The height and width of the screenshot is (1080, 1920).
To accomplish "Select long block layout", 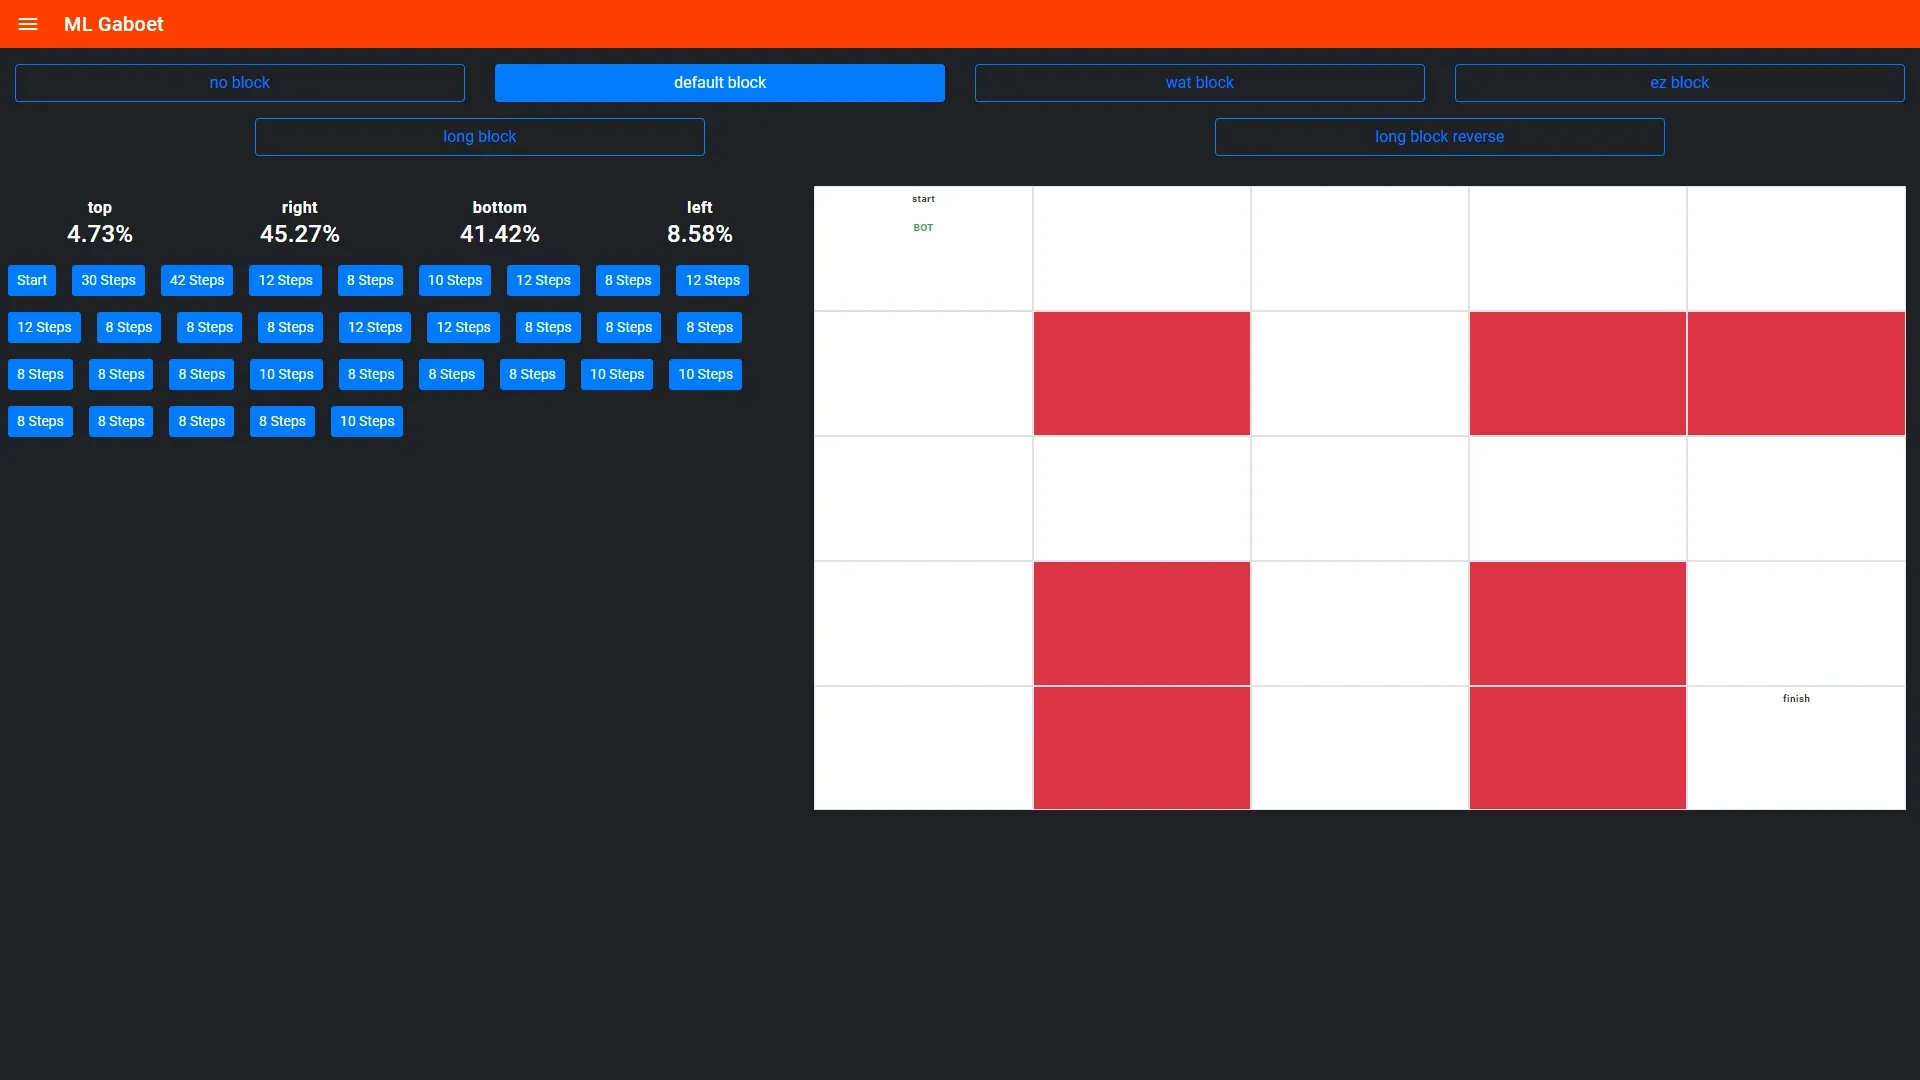I will [479, 137].
